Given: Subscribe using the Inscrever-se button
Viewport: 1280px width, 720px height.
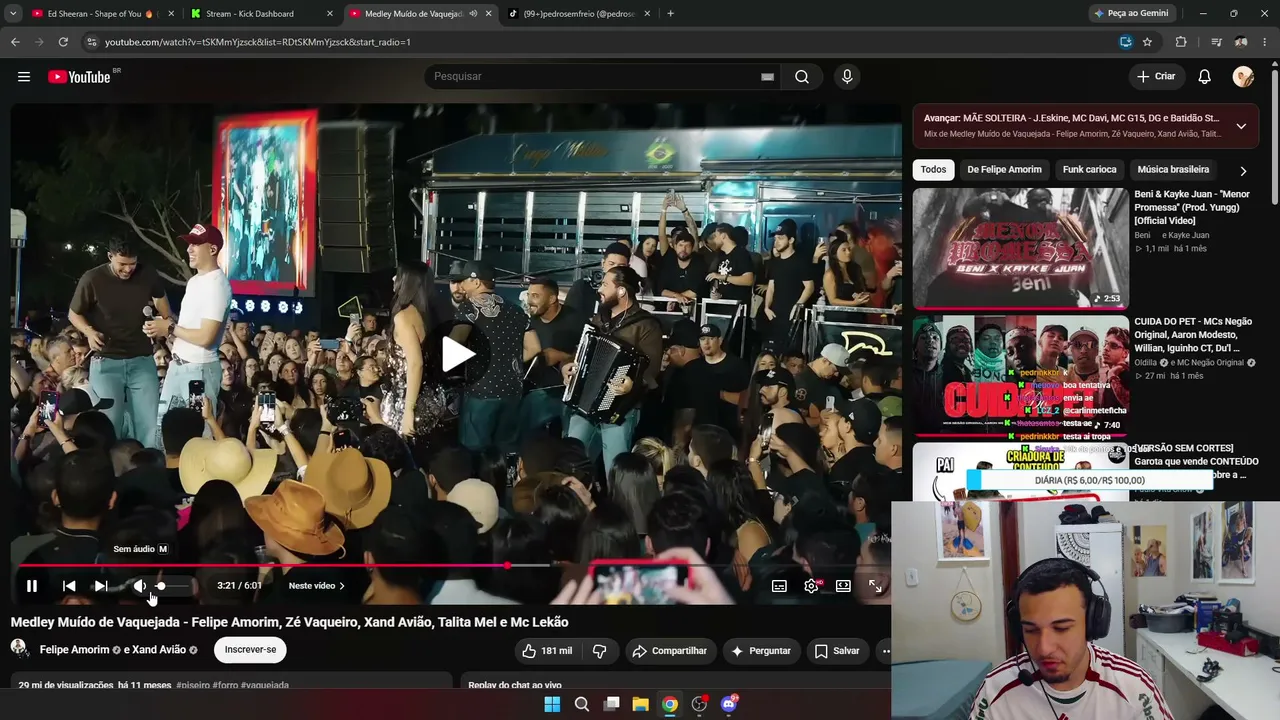Looking at the screenshot, I should click(x=250, y=650).
